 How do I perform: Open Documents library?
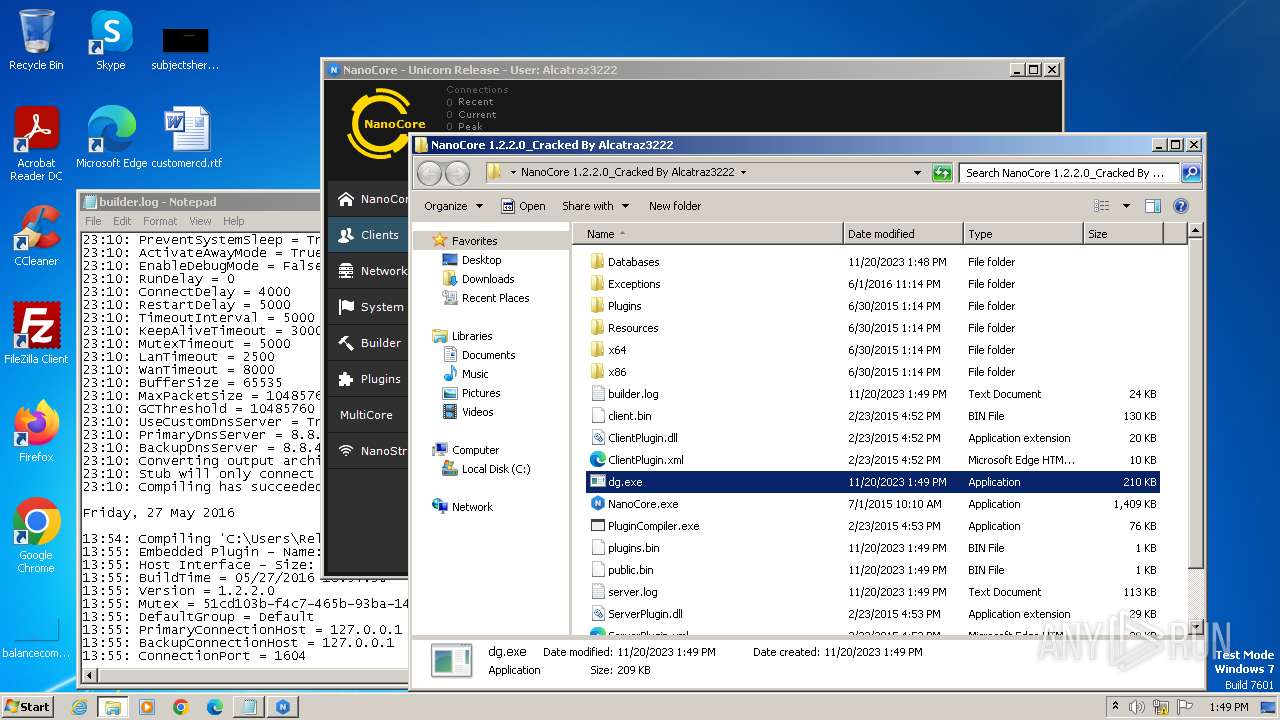(488, 355)
